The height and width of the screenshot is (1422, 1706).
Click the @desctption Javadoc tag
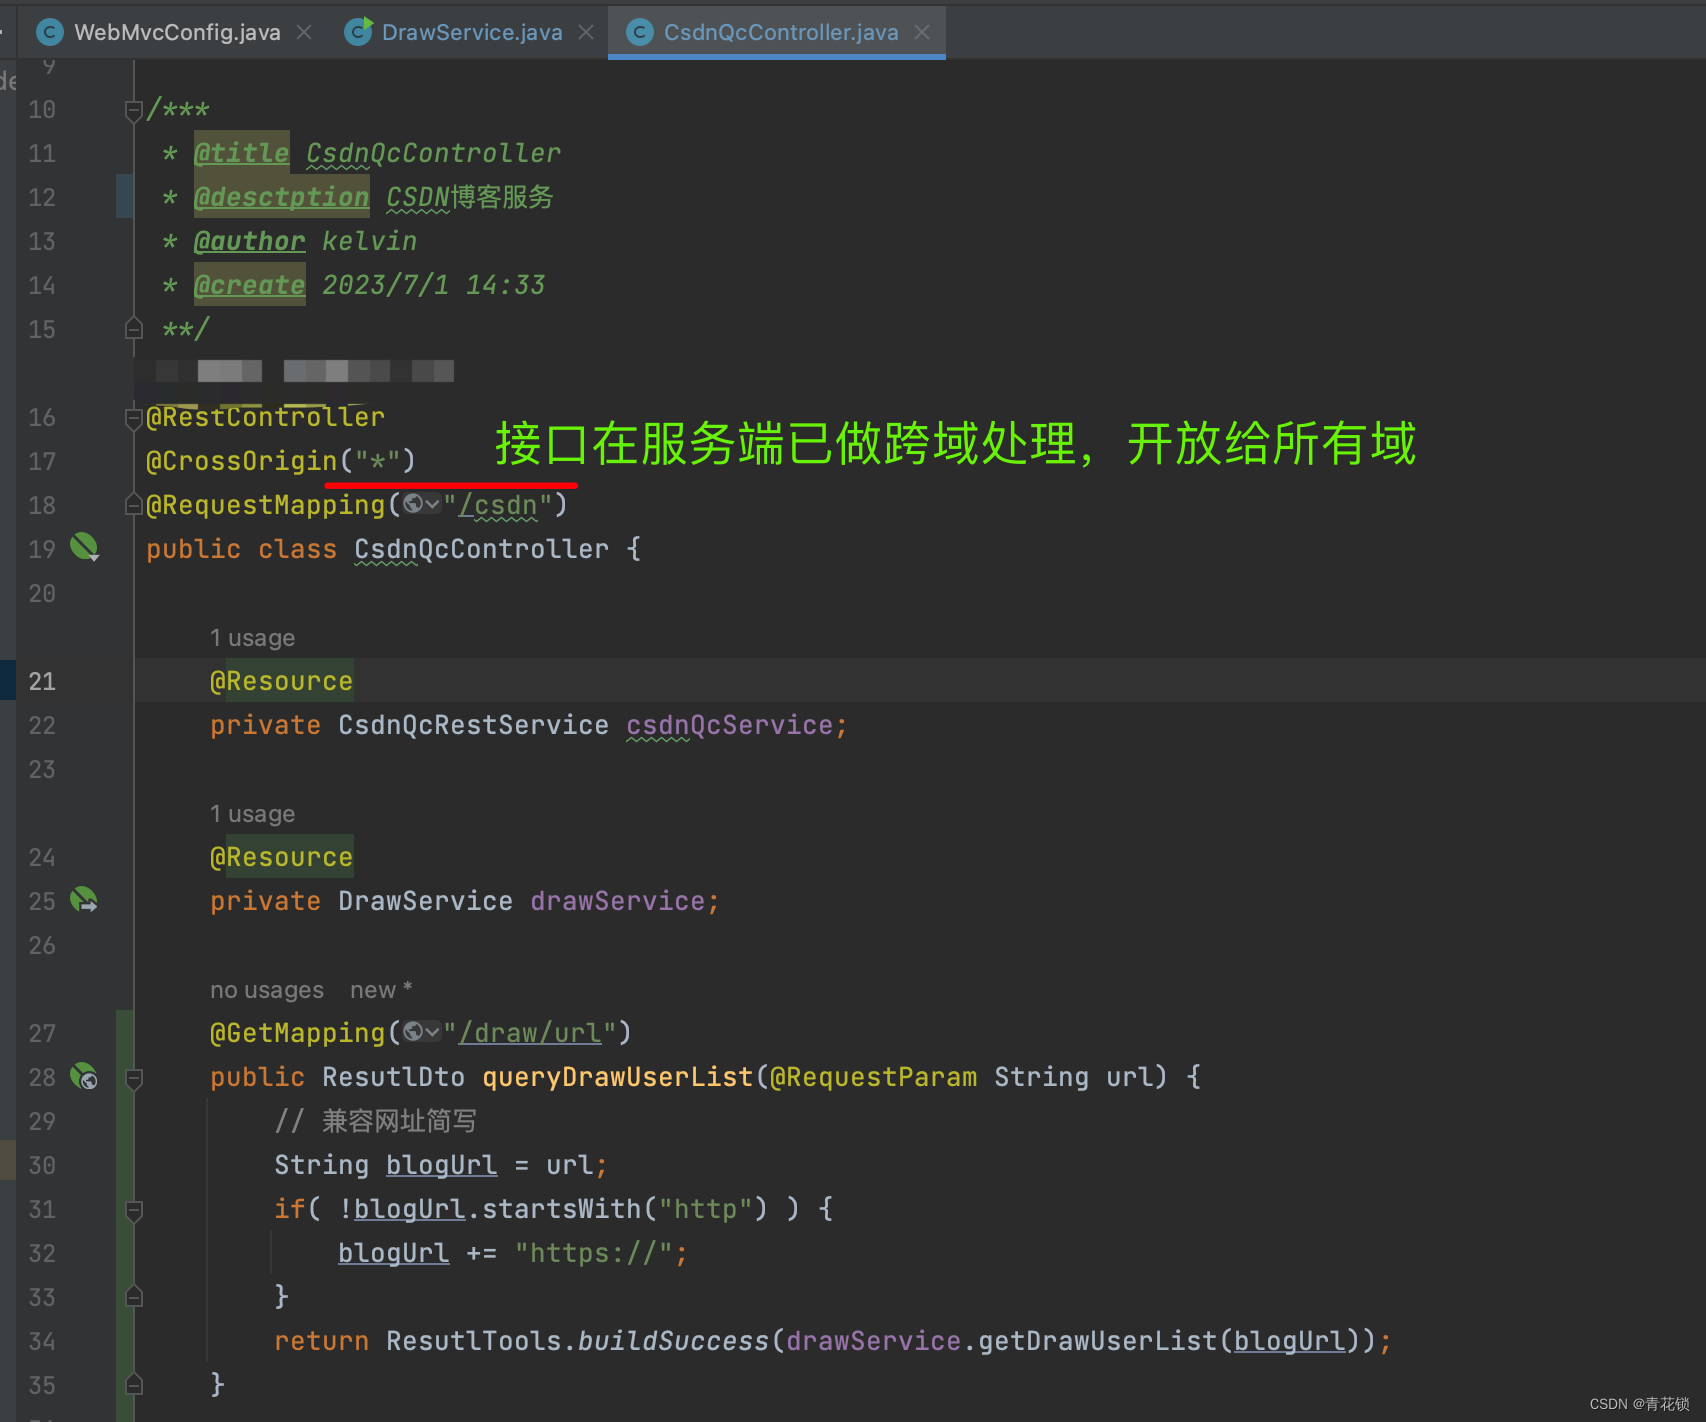click(x=281, y=197)
